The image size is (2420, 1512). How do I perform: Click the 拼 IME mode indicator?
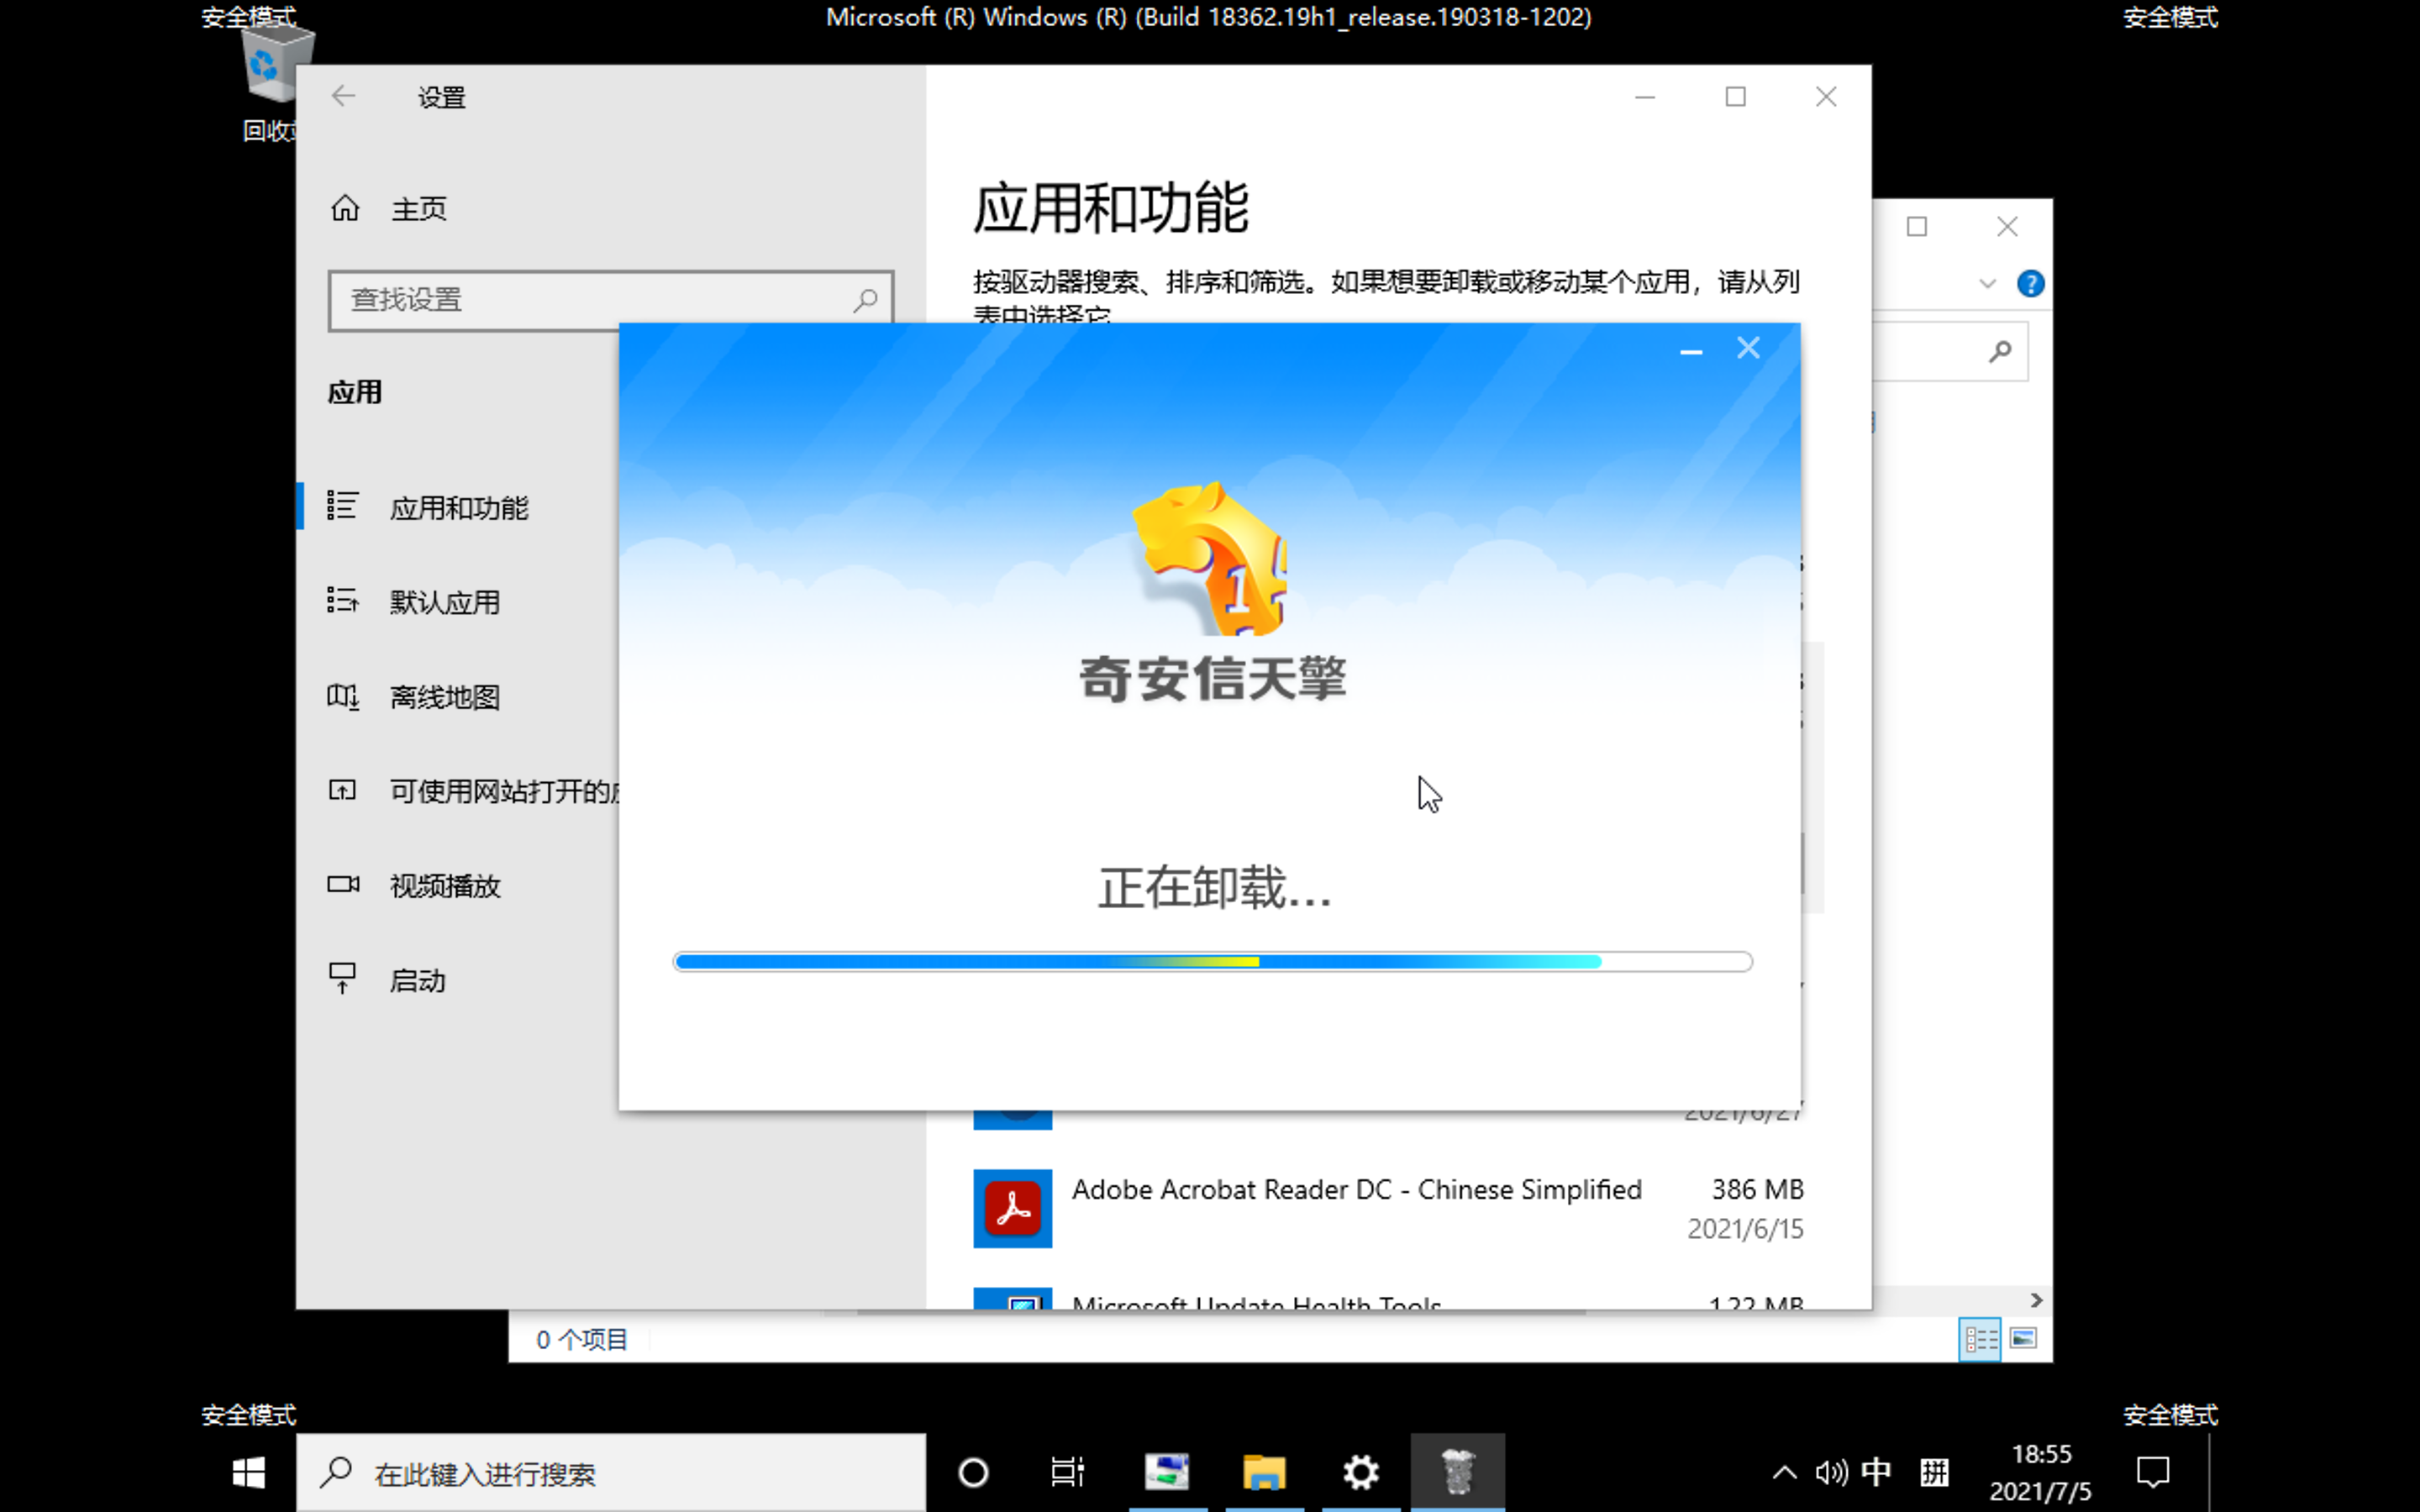1935,1473
